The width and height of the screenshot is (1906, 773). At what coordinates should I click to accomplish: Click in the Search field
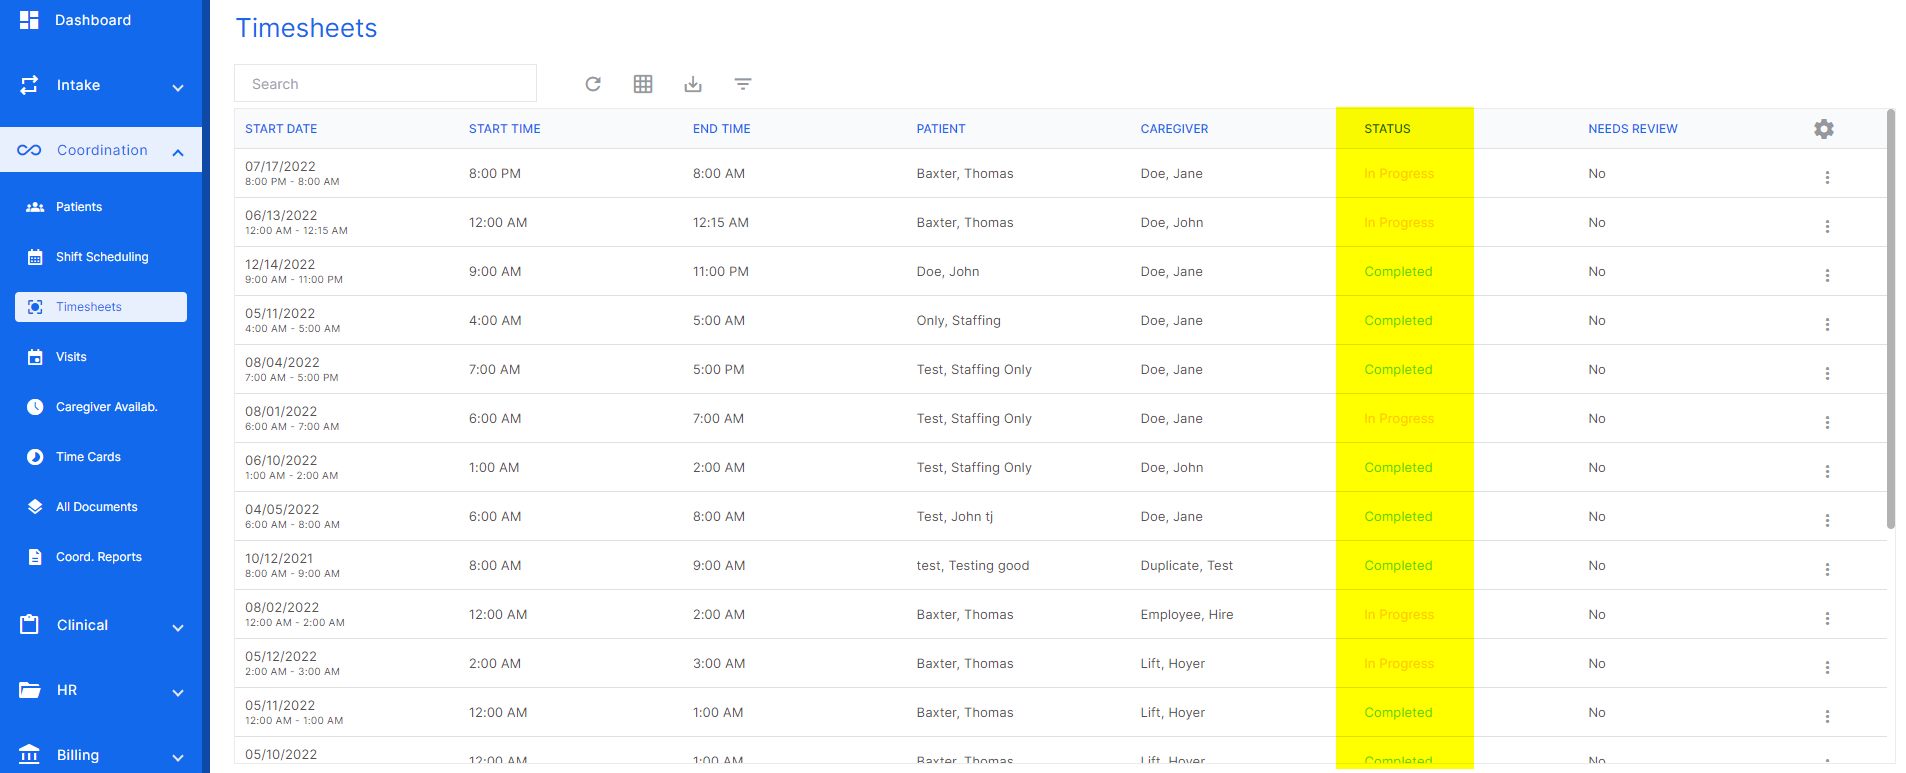[385, 84]
